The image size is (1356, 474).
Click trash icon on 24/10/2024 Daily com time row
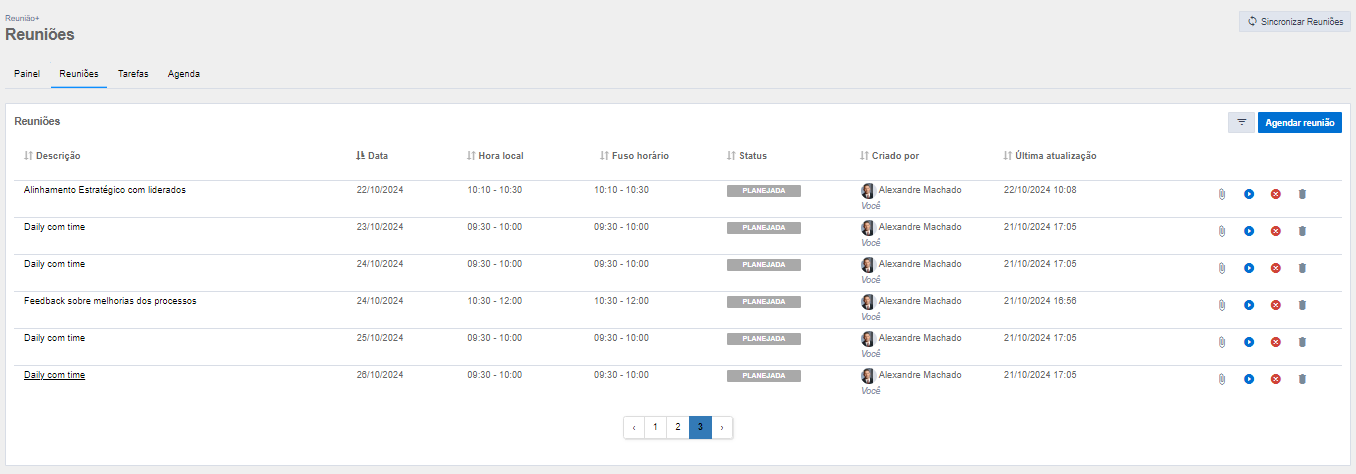(x=1302, y=268)
